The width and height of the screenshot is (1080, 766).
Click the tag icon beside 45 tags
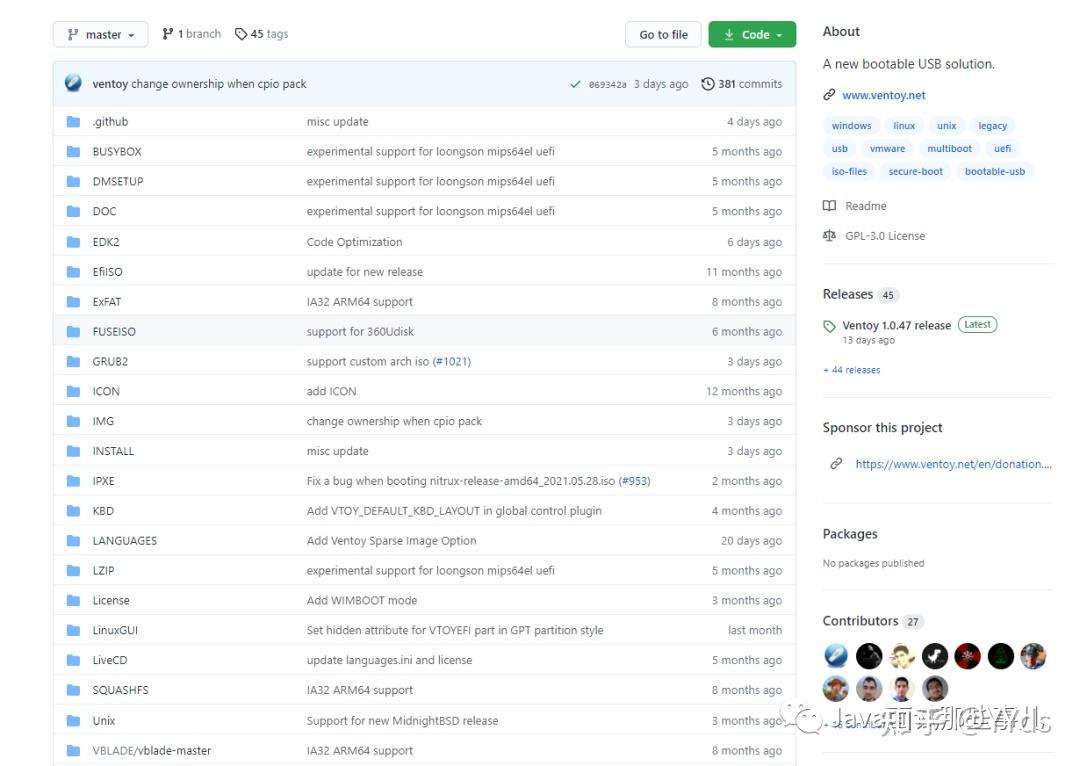241,34
